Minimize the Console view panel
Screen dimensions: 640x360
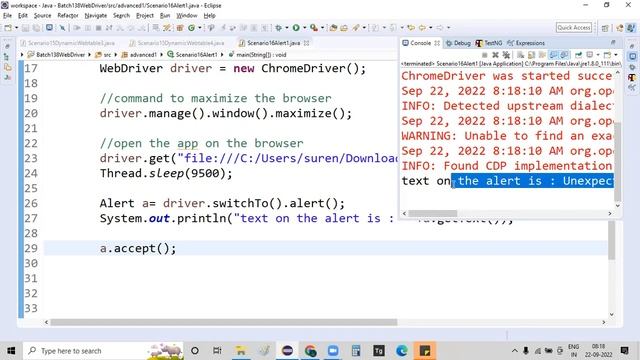point(613,42)
